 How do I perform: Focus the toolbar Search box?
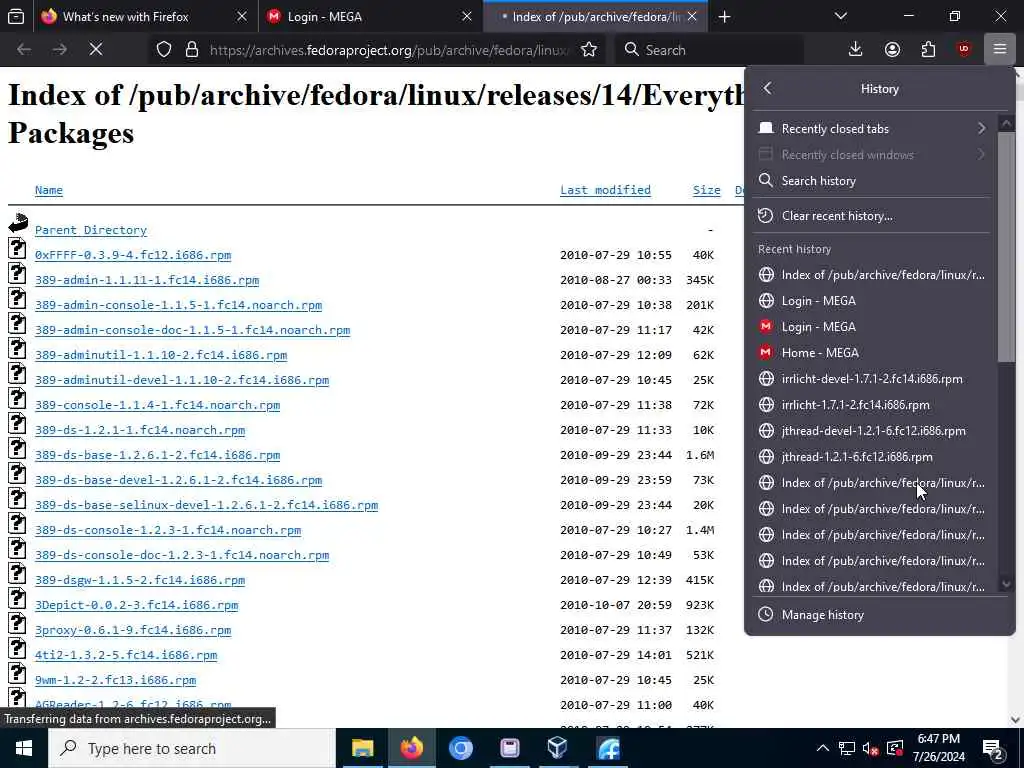click(709, 50)
